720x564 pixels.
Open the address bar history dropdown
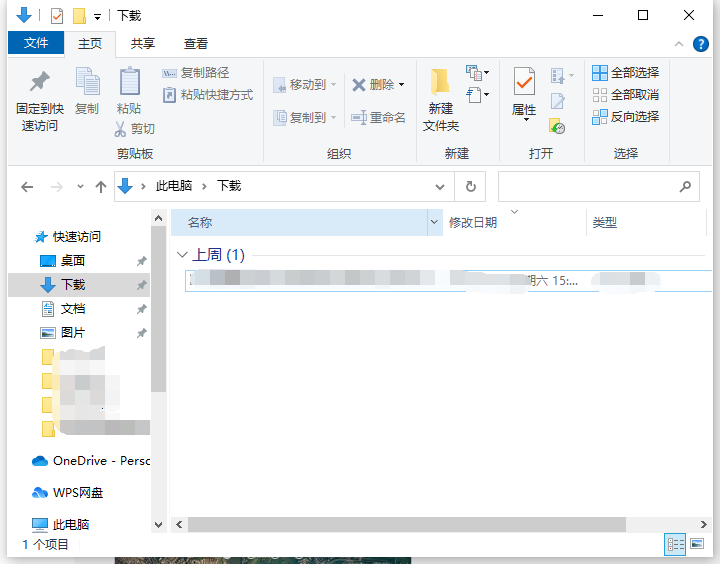click(440, 187)
